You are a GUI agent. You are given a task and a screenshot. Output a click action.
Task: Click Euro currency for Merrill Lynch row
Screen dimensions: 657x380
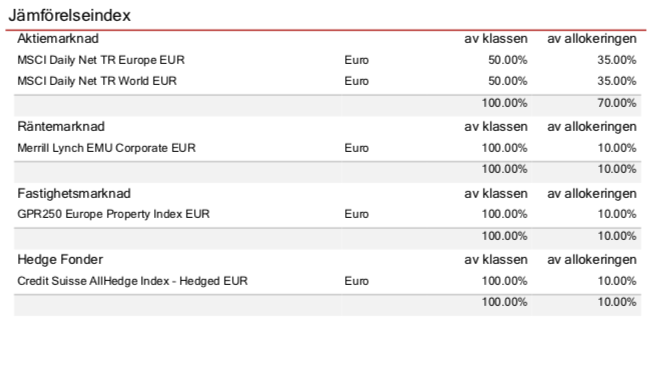tap(357, 148)
